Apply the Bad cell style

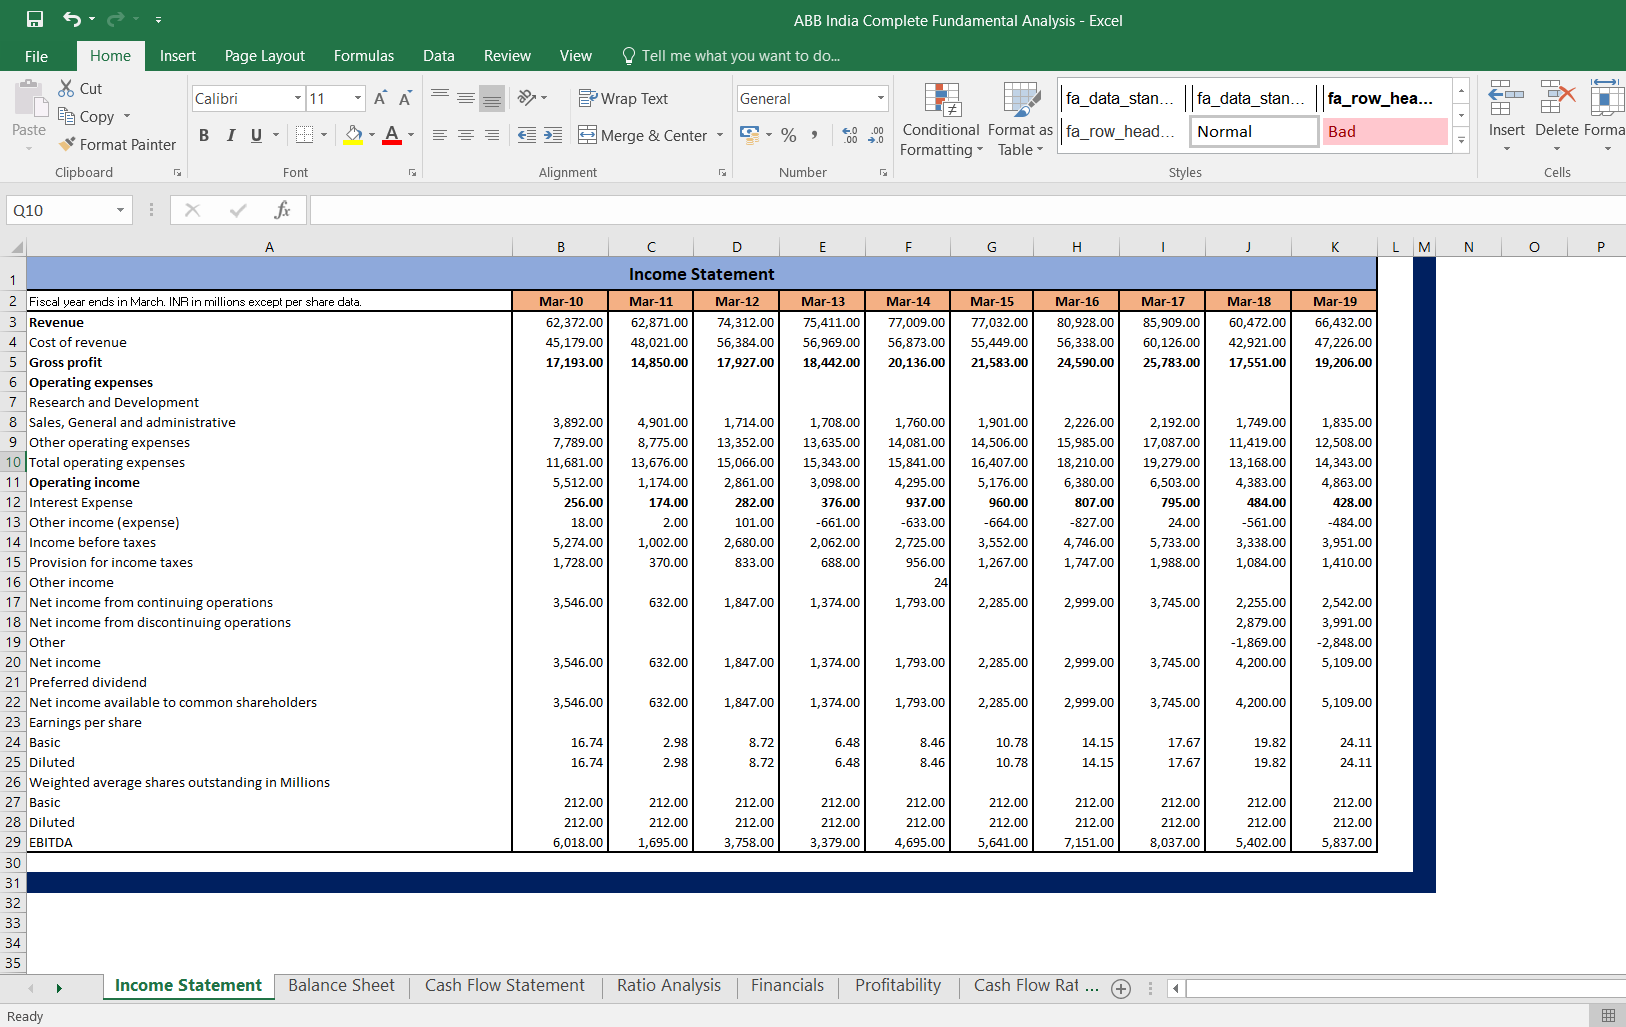pyautogui.click(x=1385, y=131)
